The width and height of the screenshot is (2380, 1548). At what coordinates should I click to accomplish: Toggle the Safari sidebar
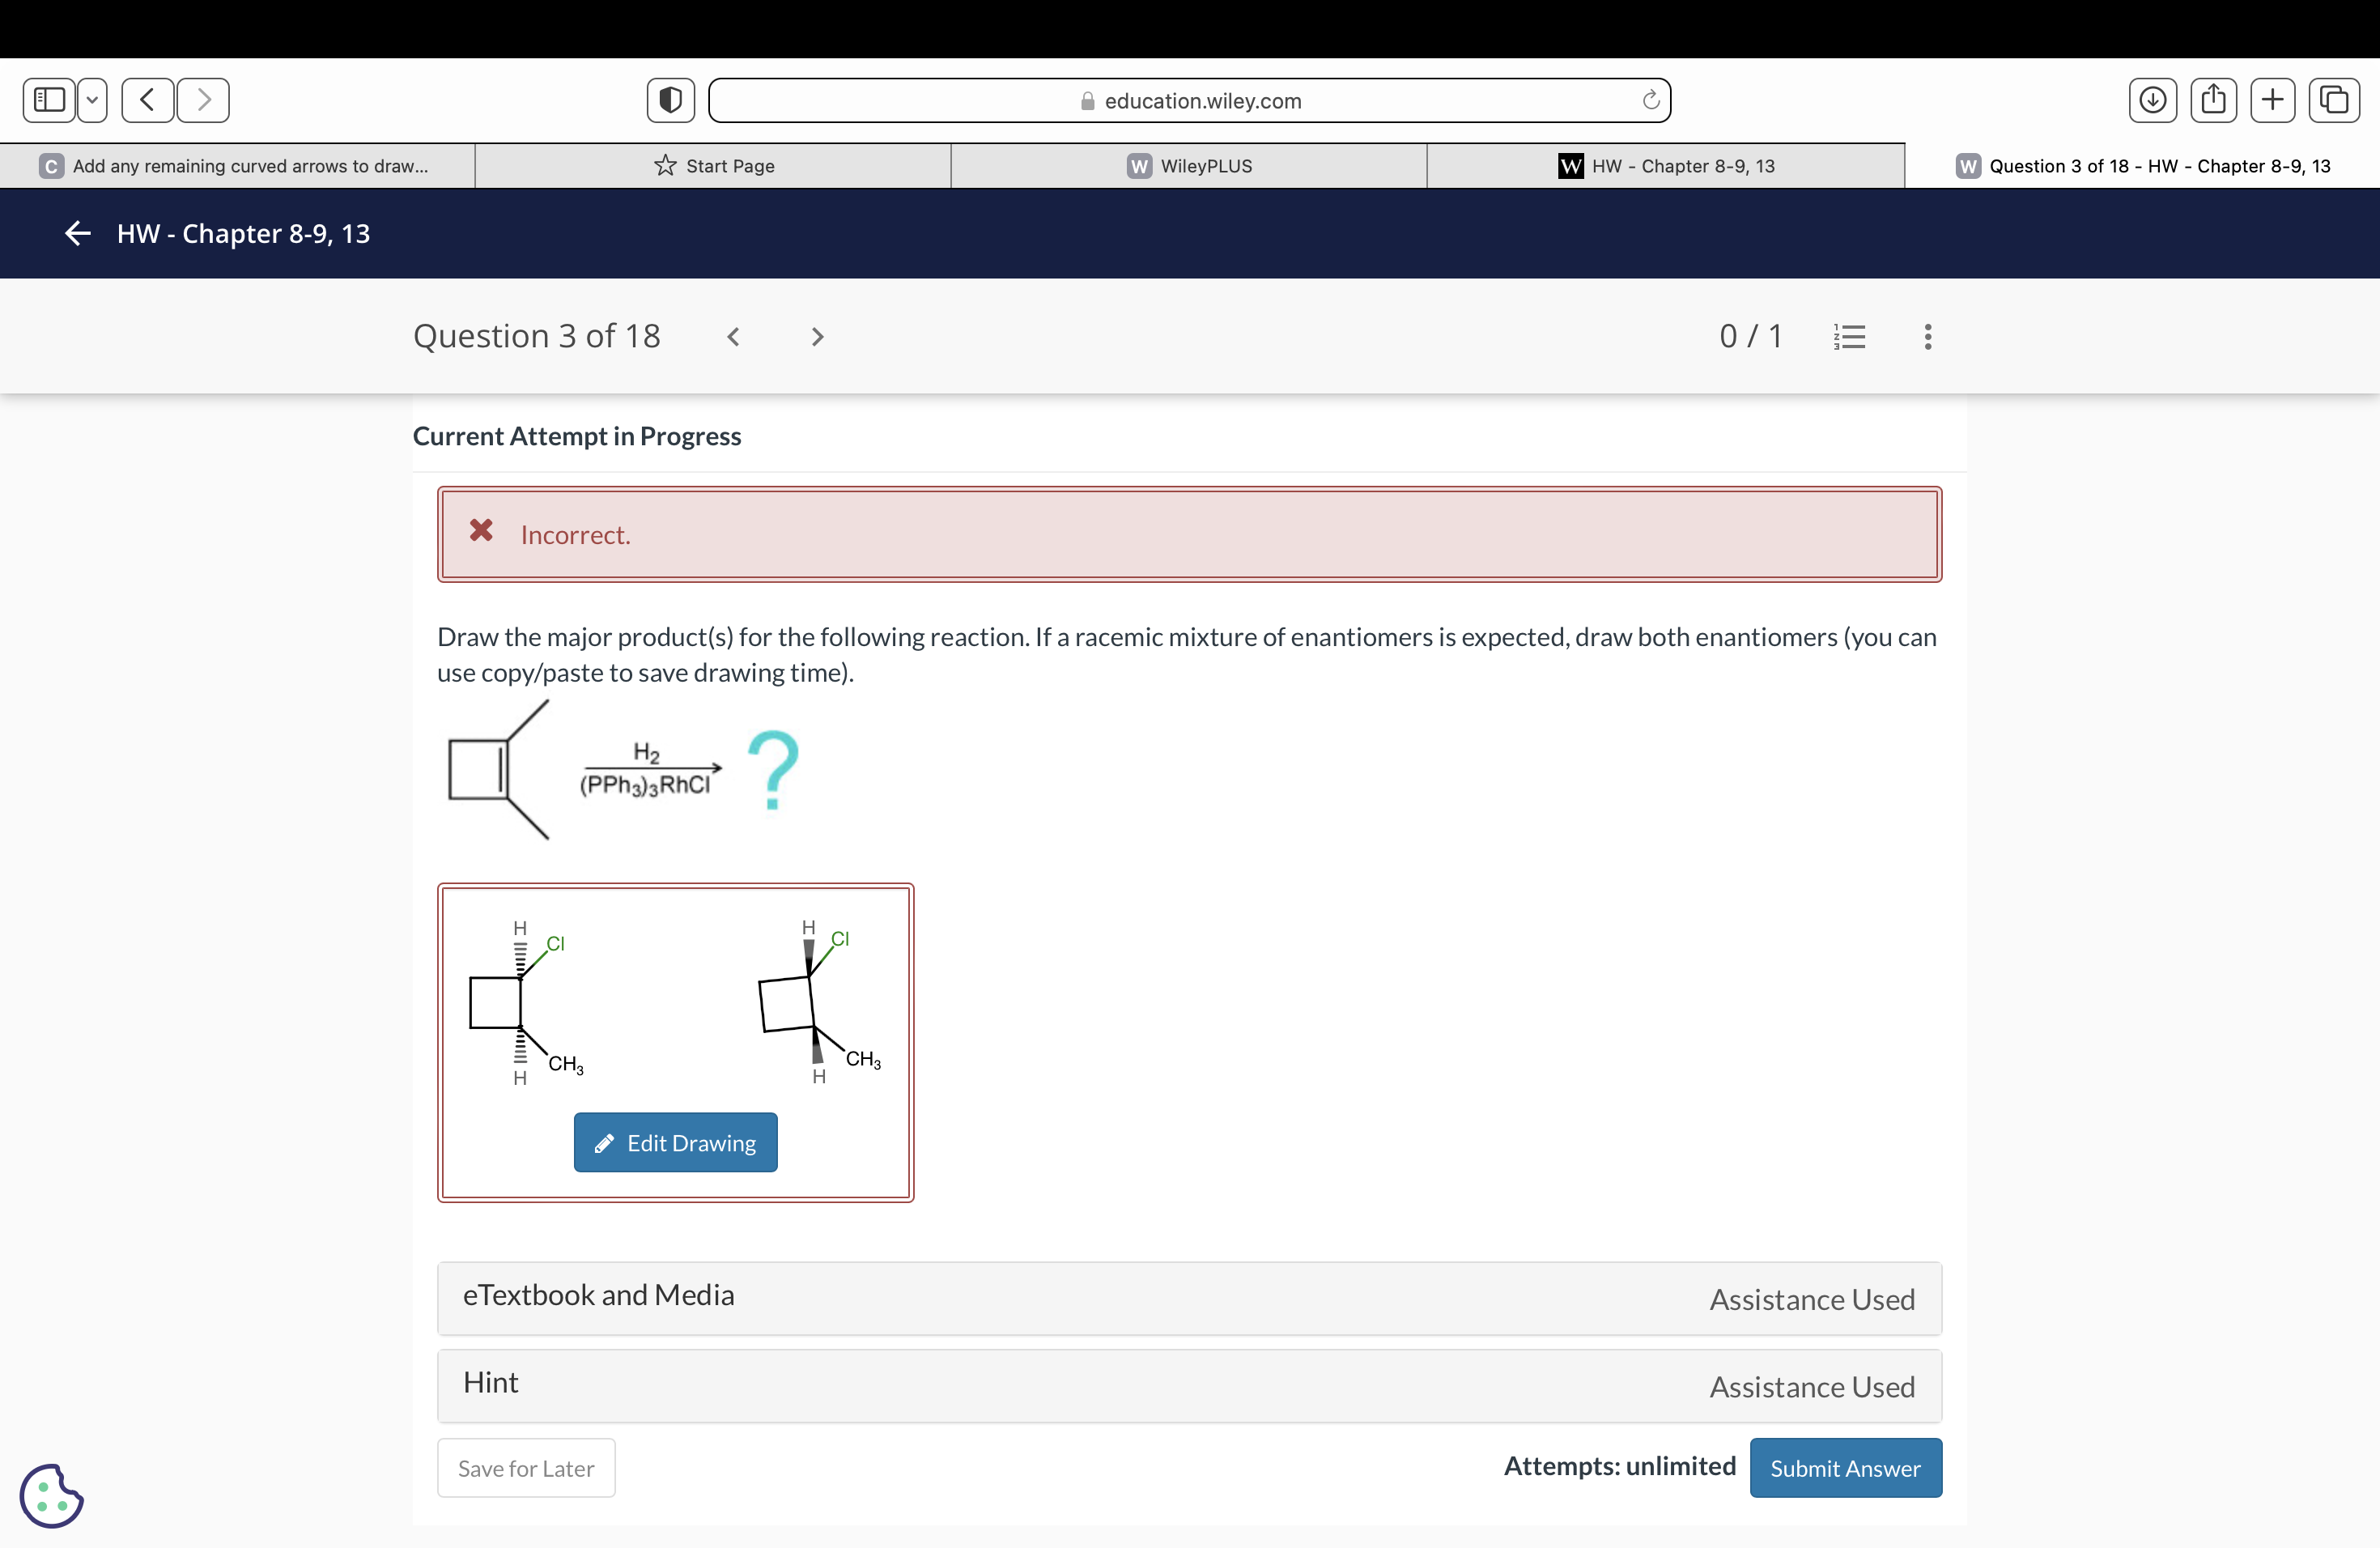pos(46,99)
